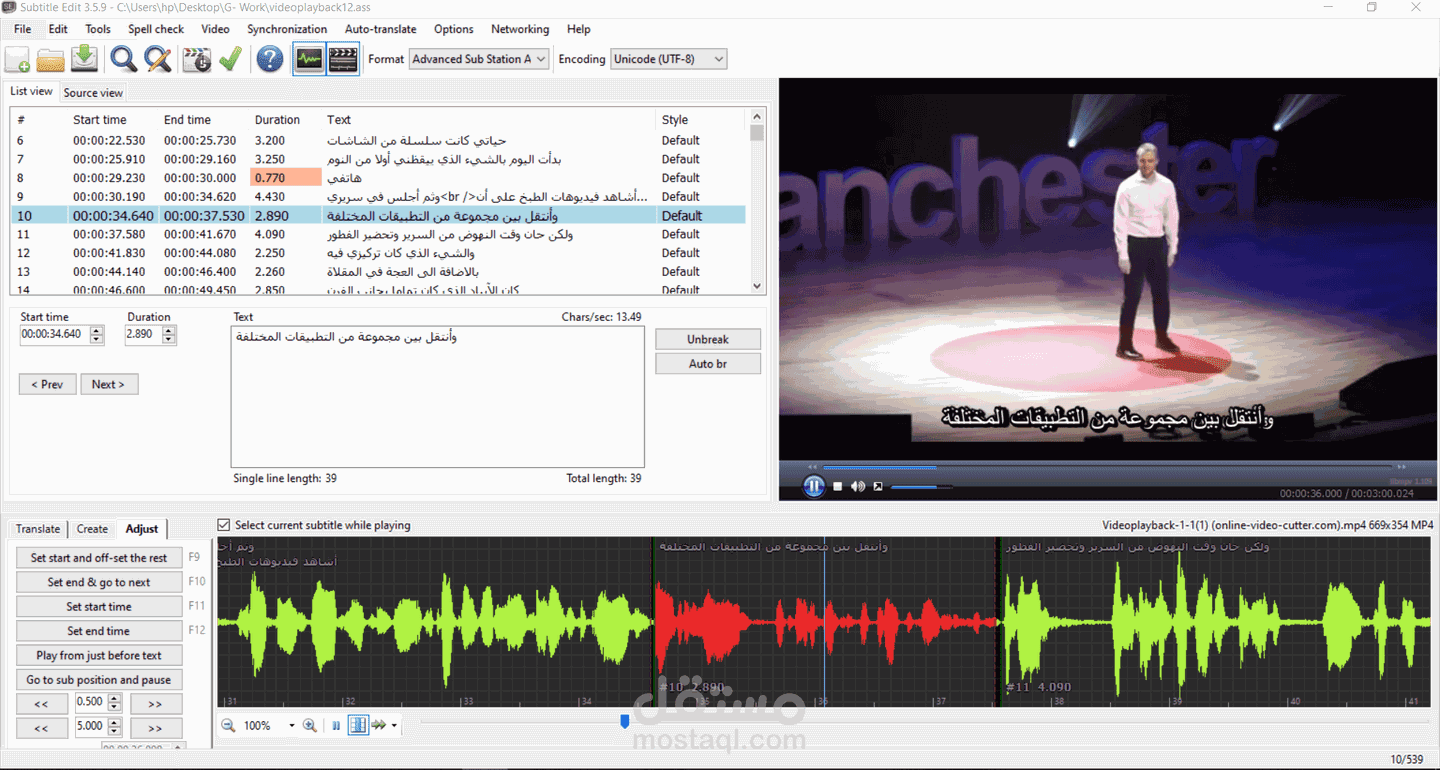The image size is (1440, 770).
Task: Open the waveform zoom percentage dropdown
Action: (x=293, y=725)
